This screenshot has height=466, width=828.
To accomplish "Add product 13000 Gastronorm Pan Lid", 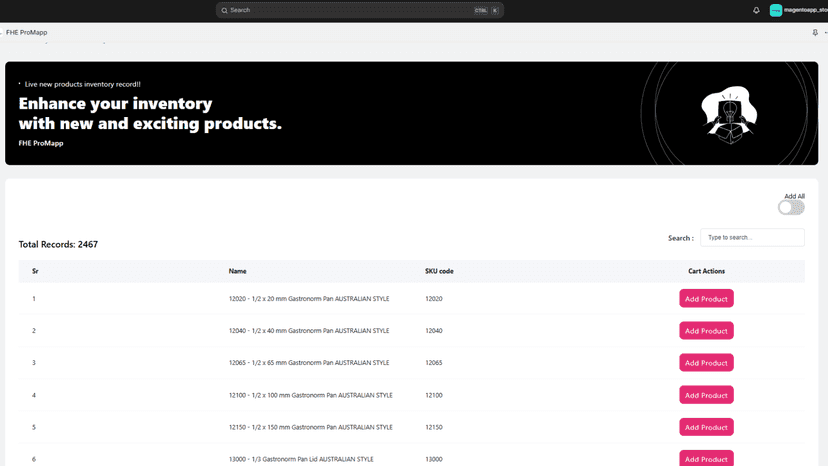I will pyautogui.click(x=706, y=458).
